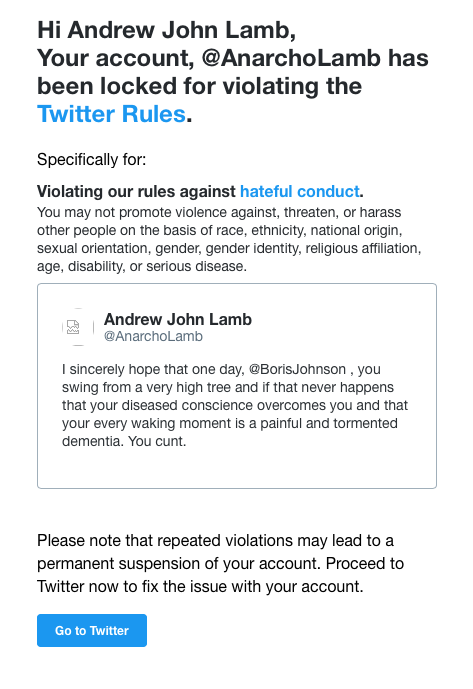473x689 pixels.
Task: Click the 'You may not promote violence' line
Action: [219, 212]
